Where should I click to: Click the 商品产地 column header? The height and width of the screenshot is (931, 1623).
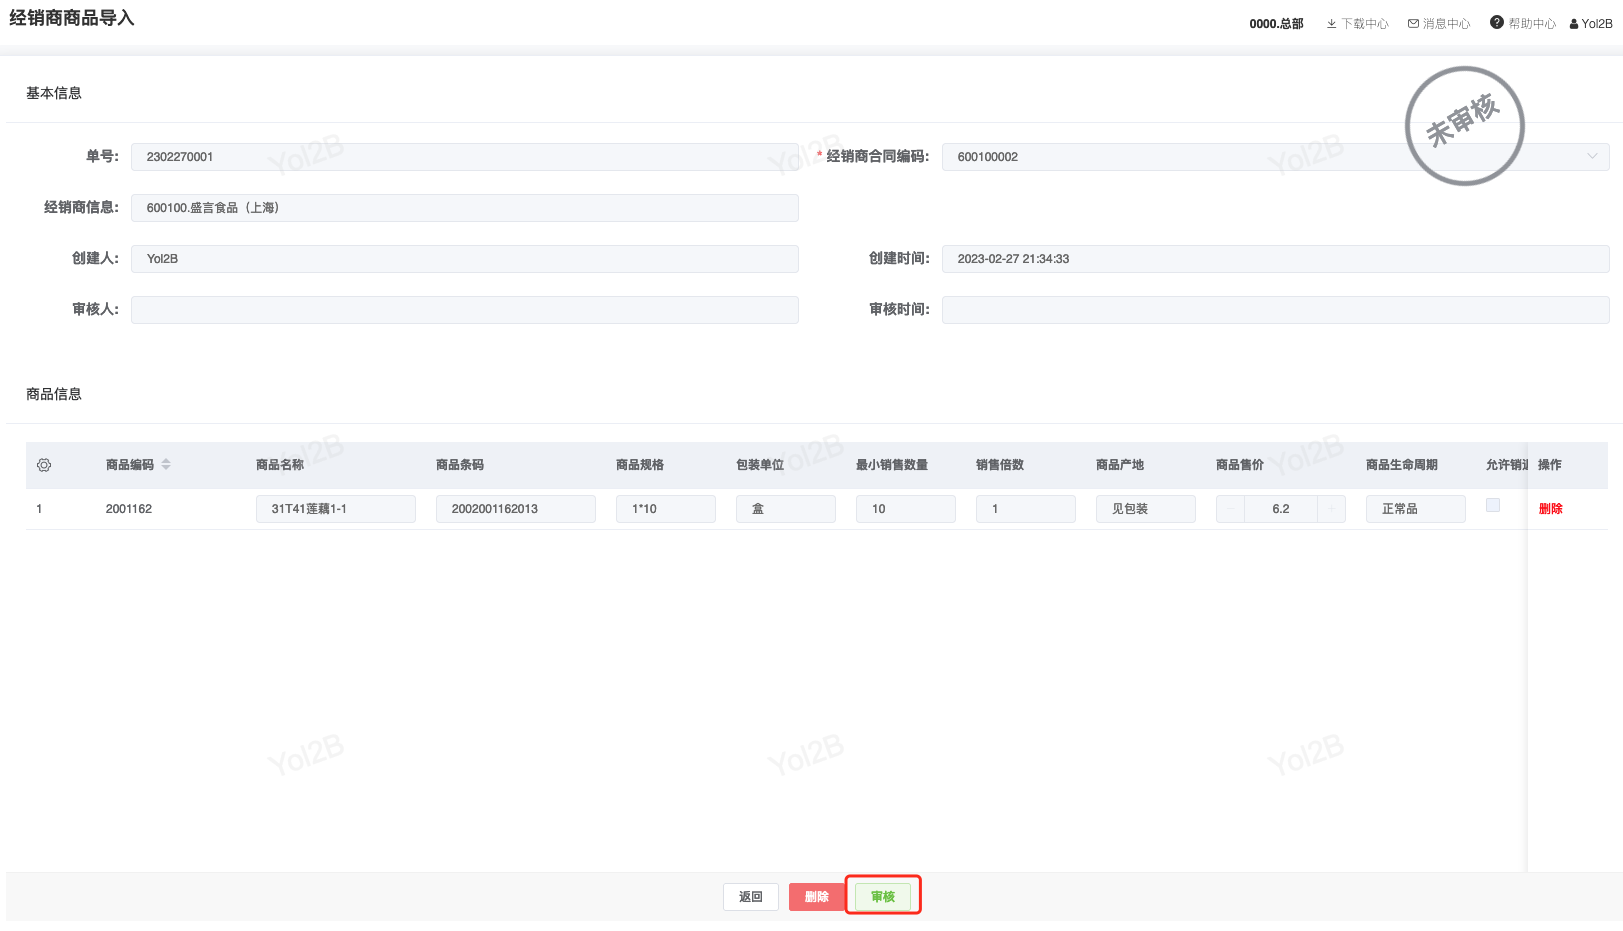click(x=1120, y=465)
